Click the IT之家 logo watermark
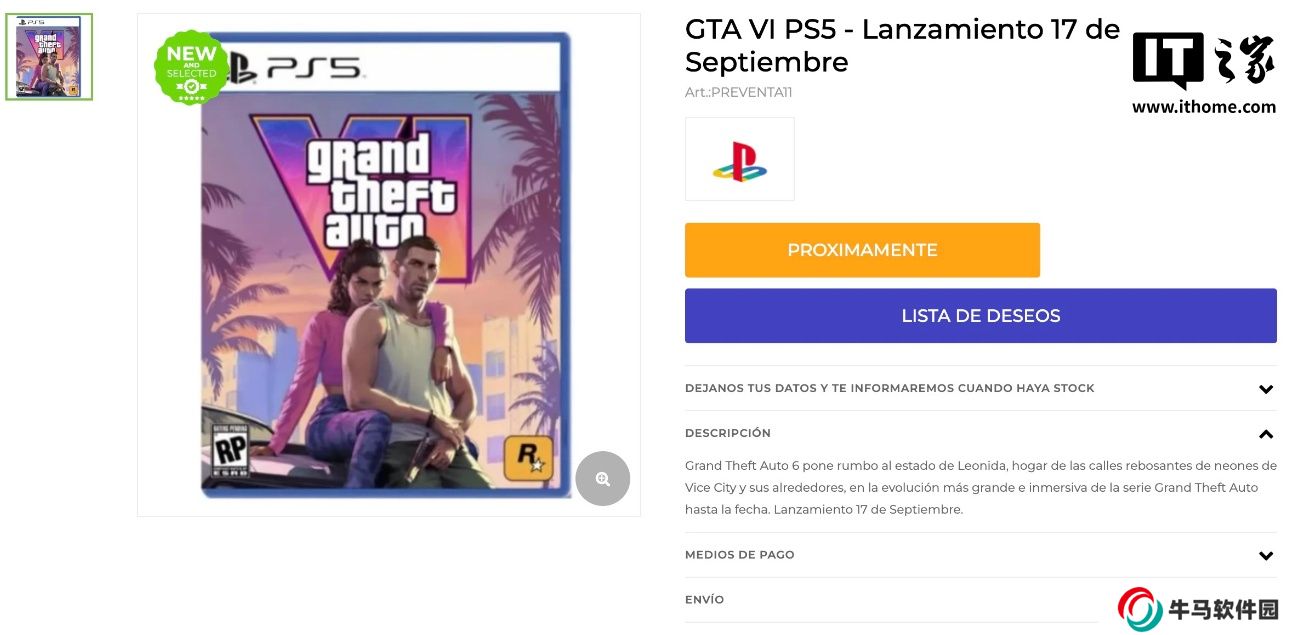 tap(1203, 61)
